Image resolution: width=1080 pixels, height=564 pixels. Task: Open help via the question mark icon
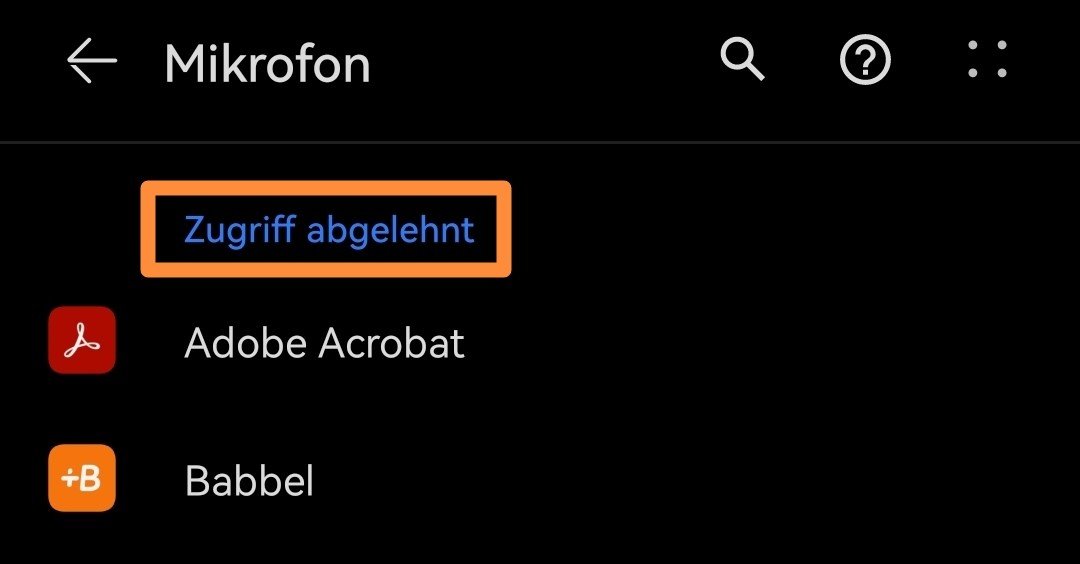865,62
